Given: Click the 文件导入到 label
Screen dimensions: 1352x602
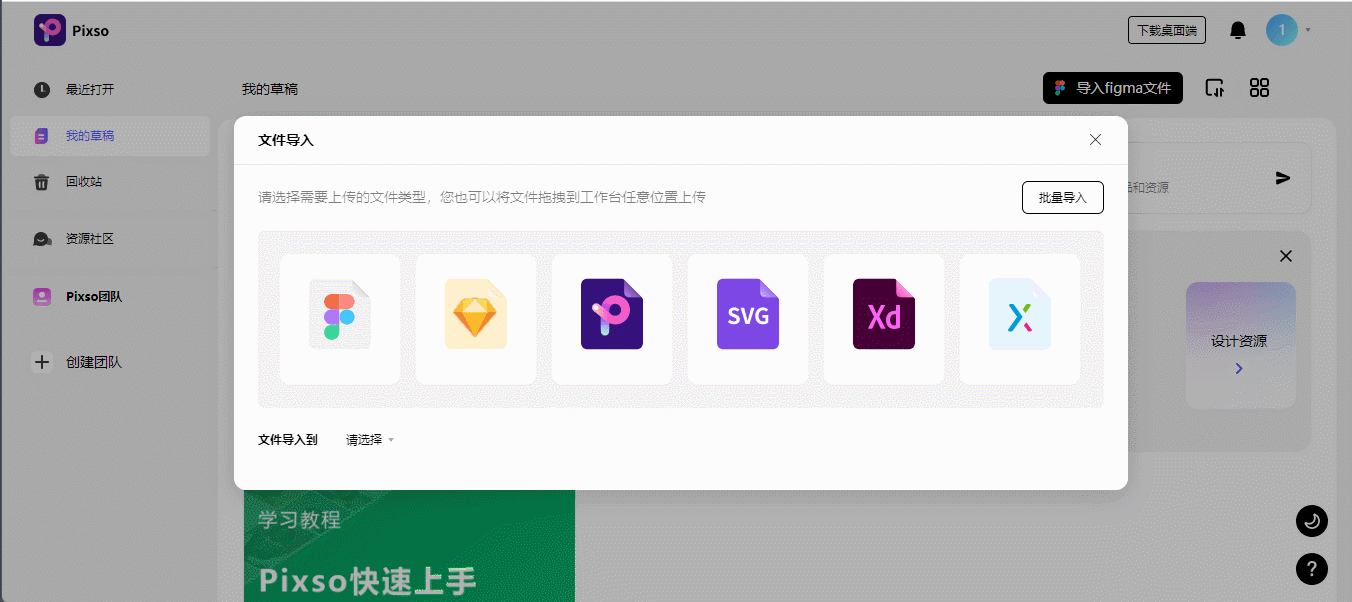Looking at the screenshot, I should coord(288,440).
